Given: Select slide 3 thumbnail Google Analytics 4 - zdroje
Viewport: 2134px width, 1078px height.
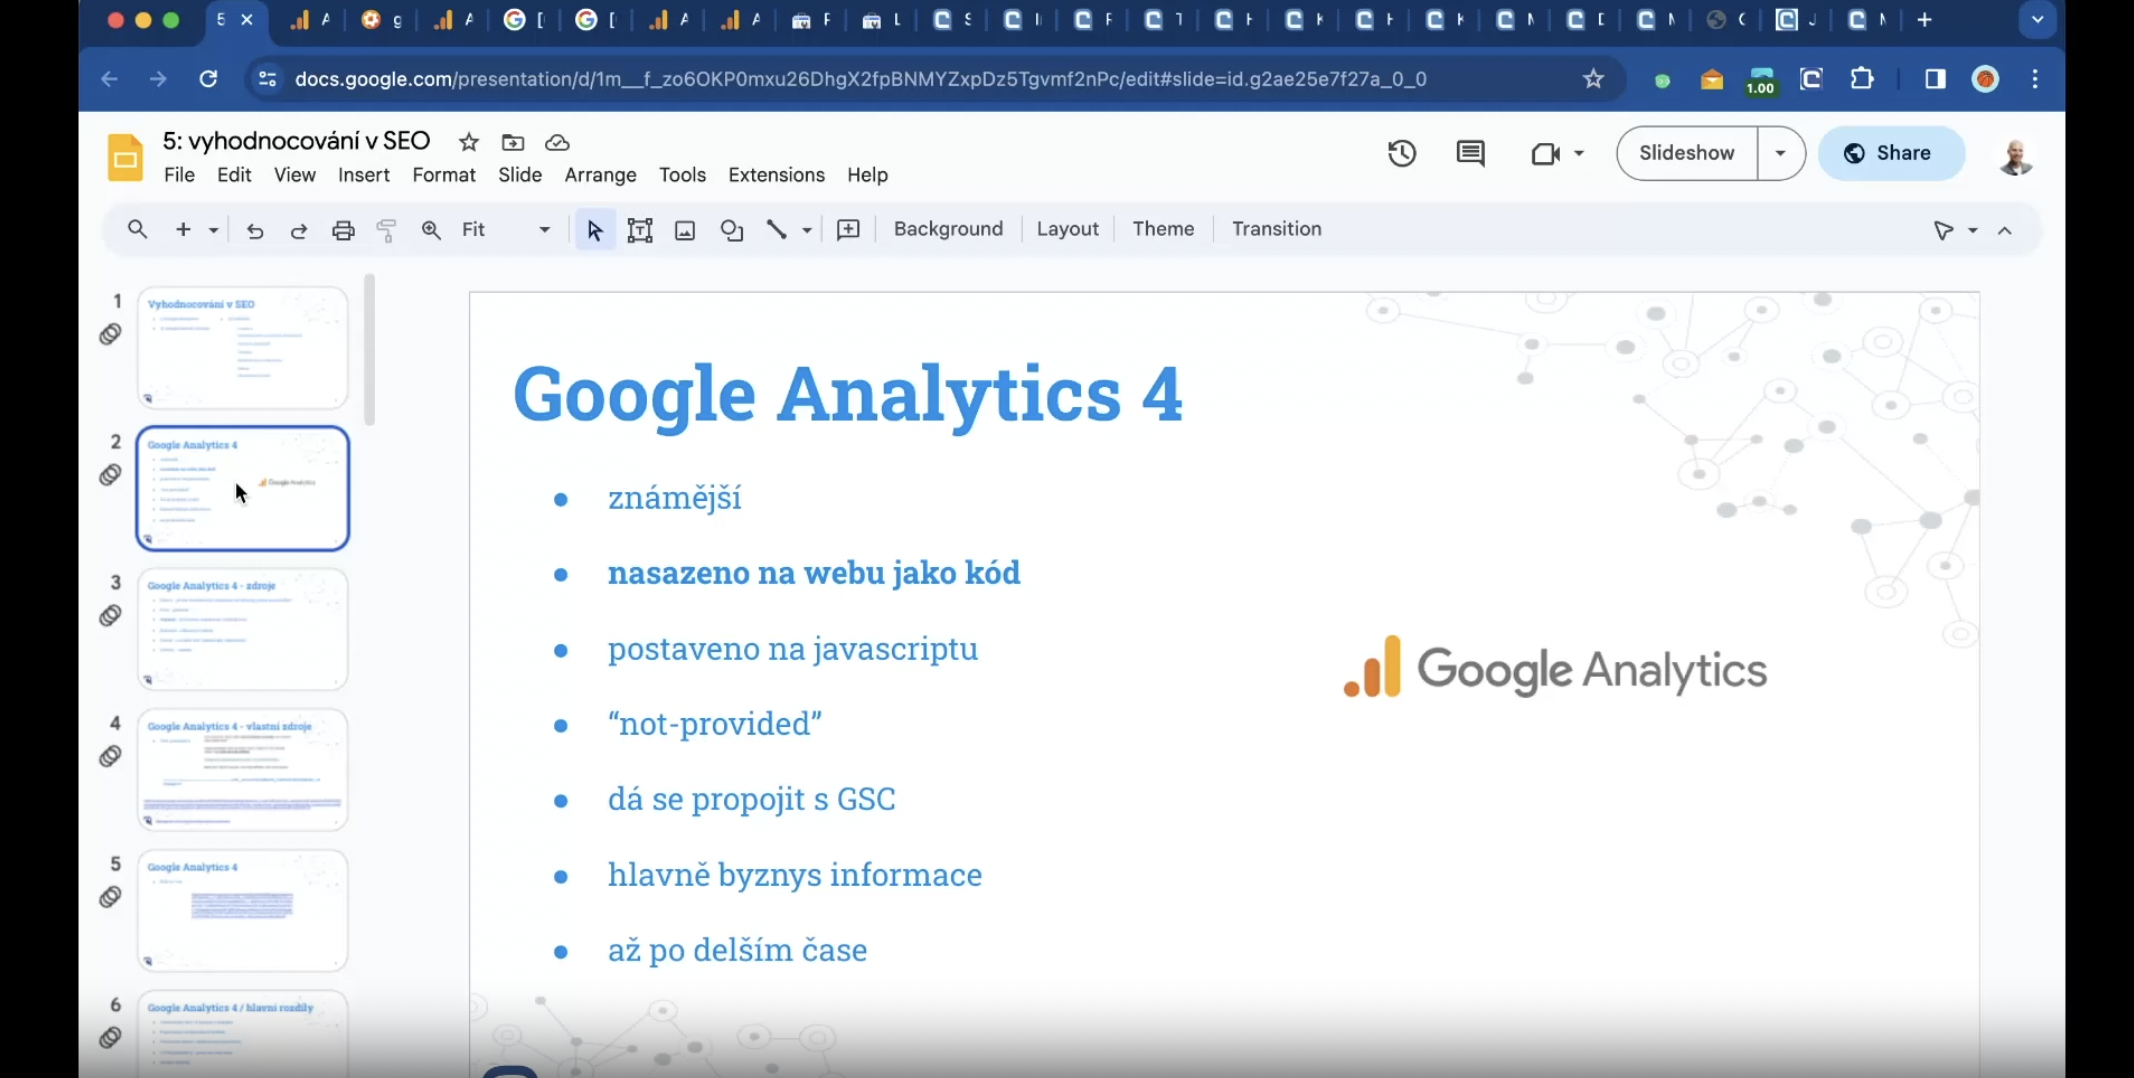Looking at the screenshot, I should [242, 629].
